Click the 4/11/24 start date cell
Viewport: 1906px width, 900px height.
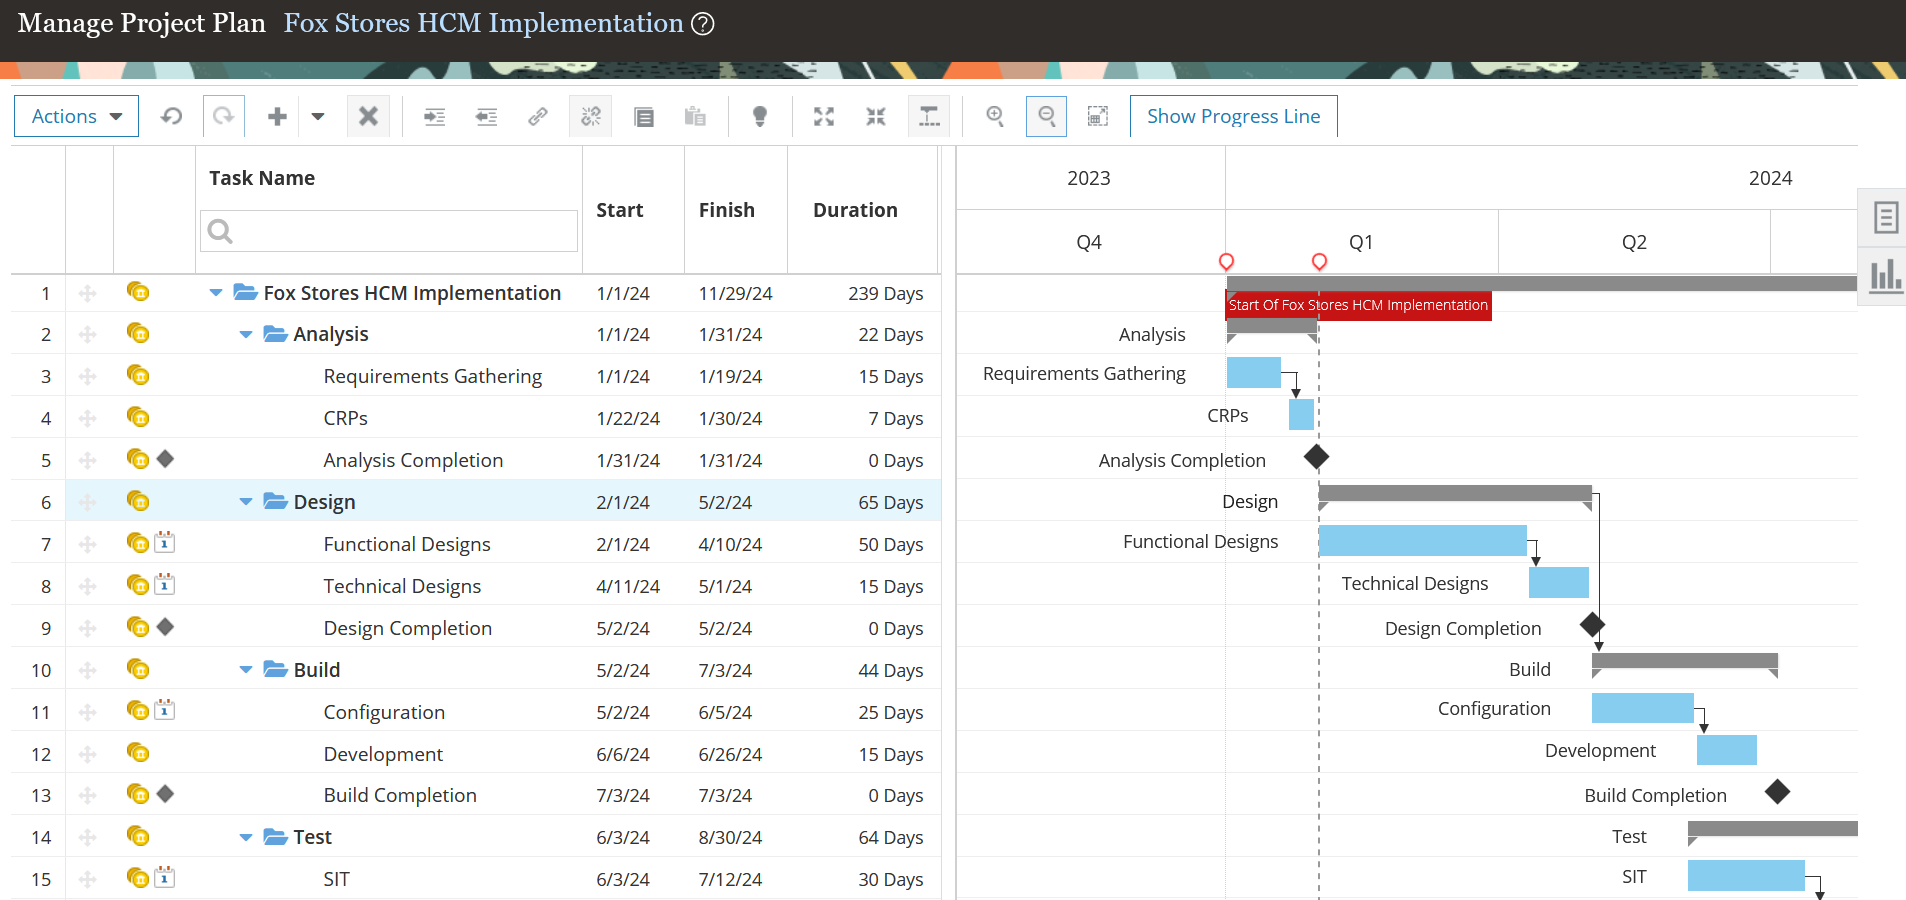point(628,586)
